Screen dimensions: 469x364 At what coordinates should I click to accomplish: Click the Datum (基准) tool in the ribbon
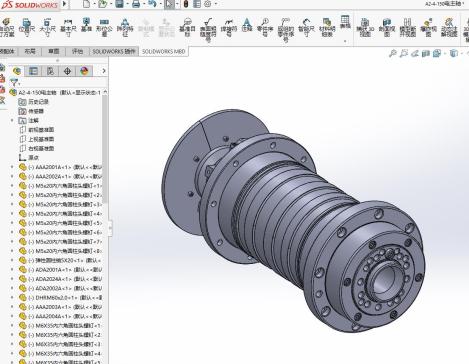pyautogui.click(x=86, y=25)
